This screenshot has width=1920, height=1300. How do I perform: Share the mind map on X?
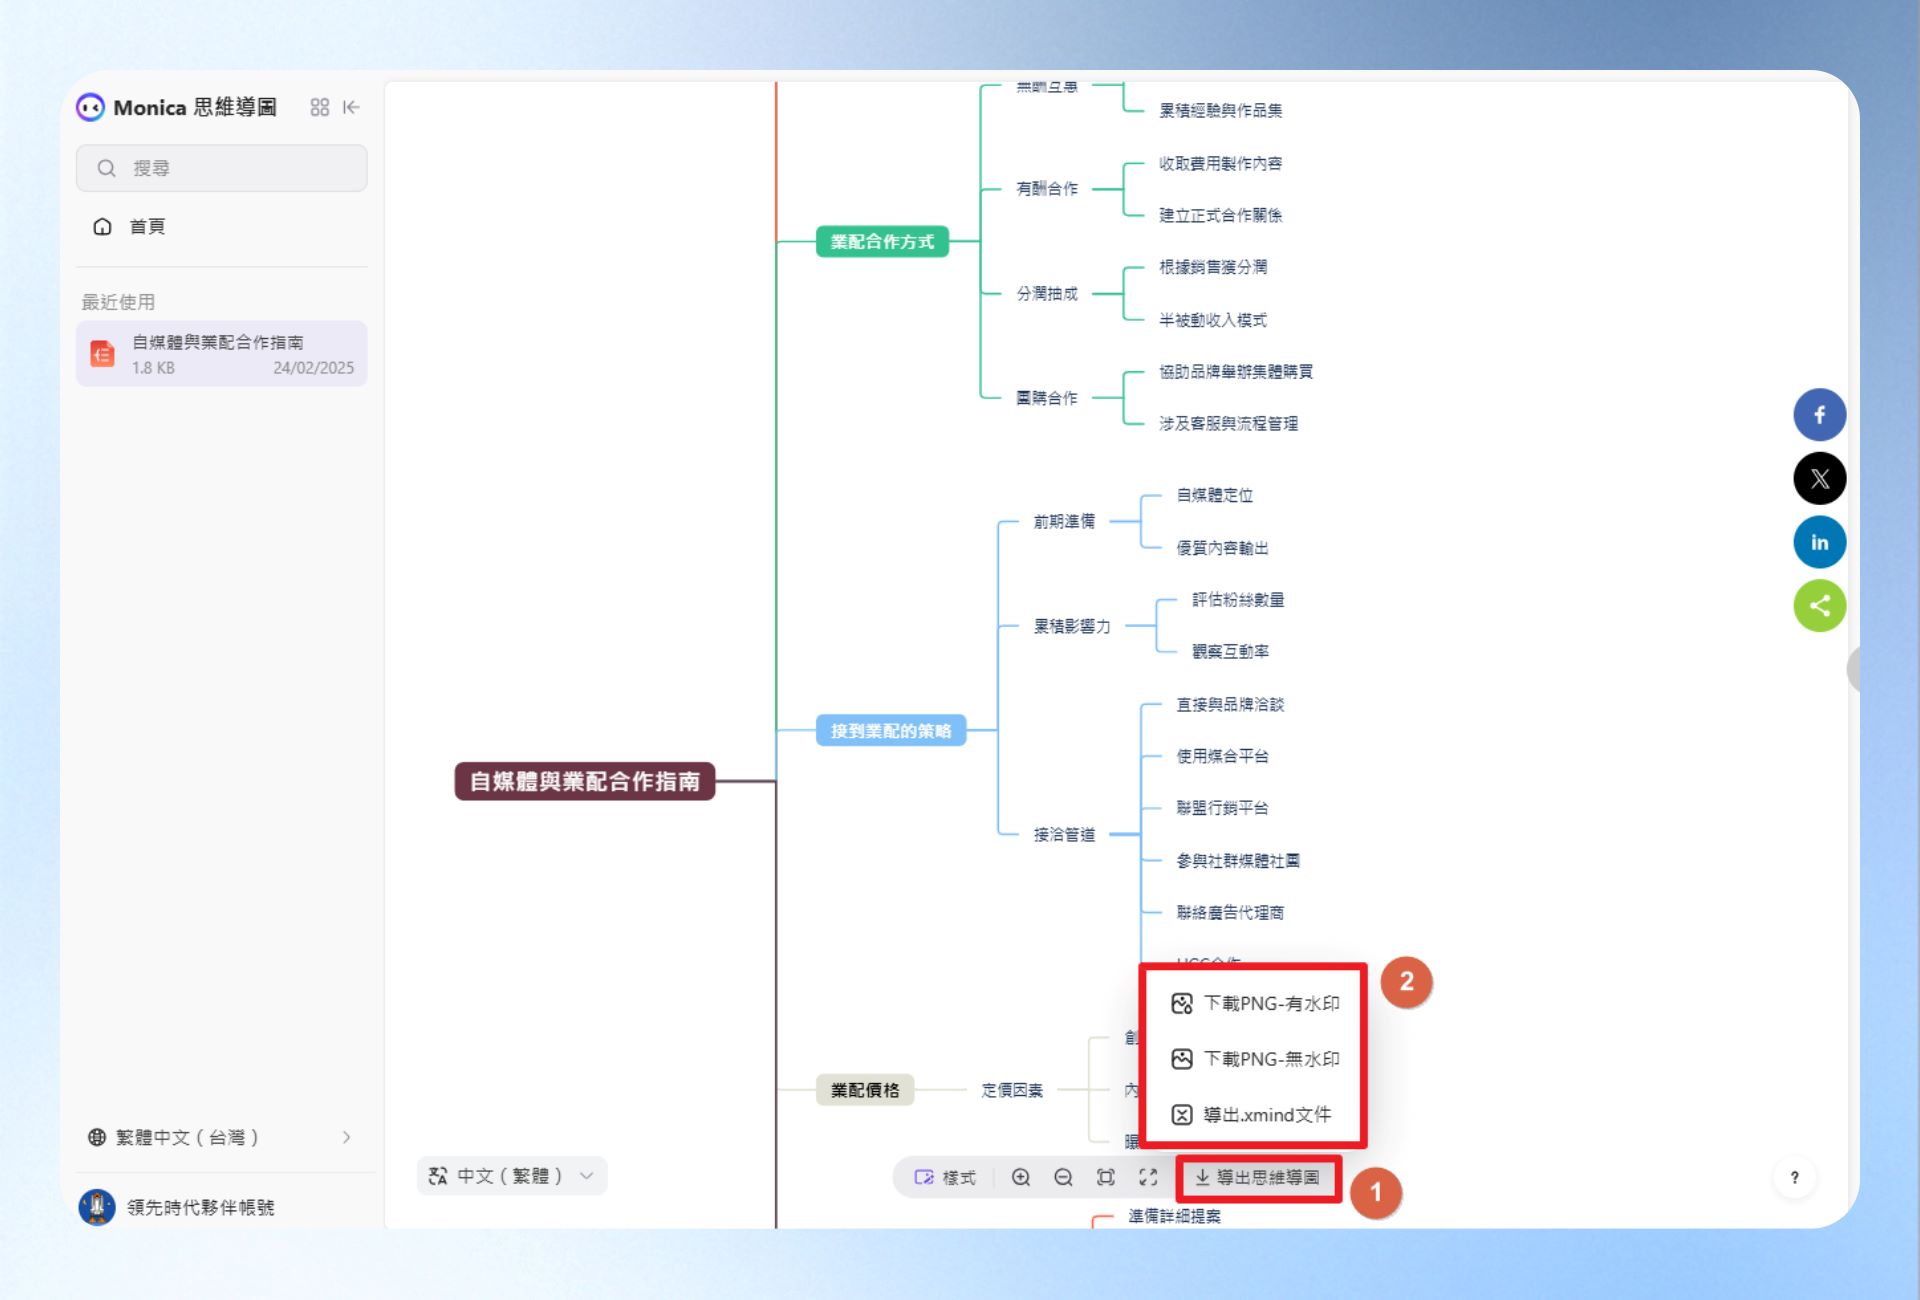1819,478
